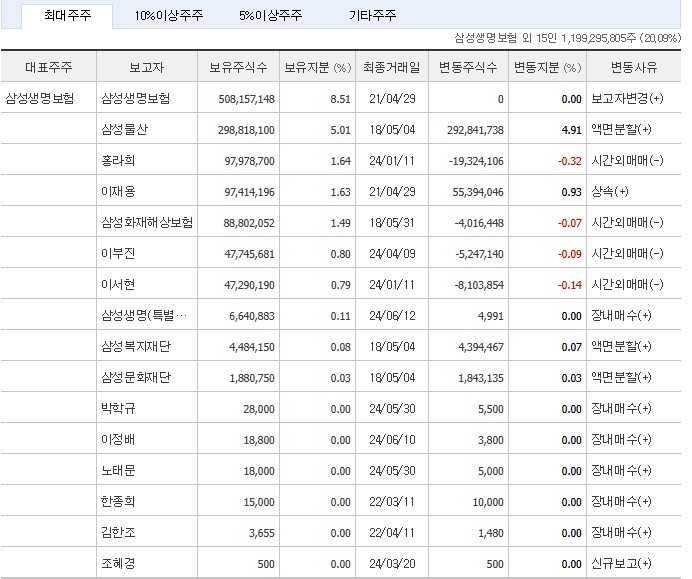The height and width of the screenshot is (579, 692).
Task: Click the 1,199,295,805주 total summary text
Action: [x=598, y=38]
